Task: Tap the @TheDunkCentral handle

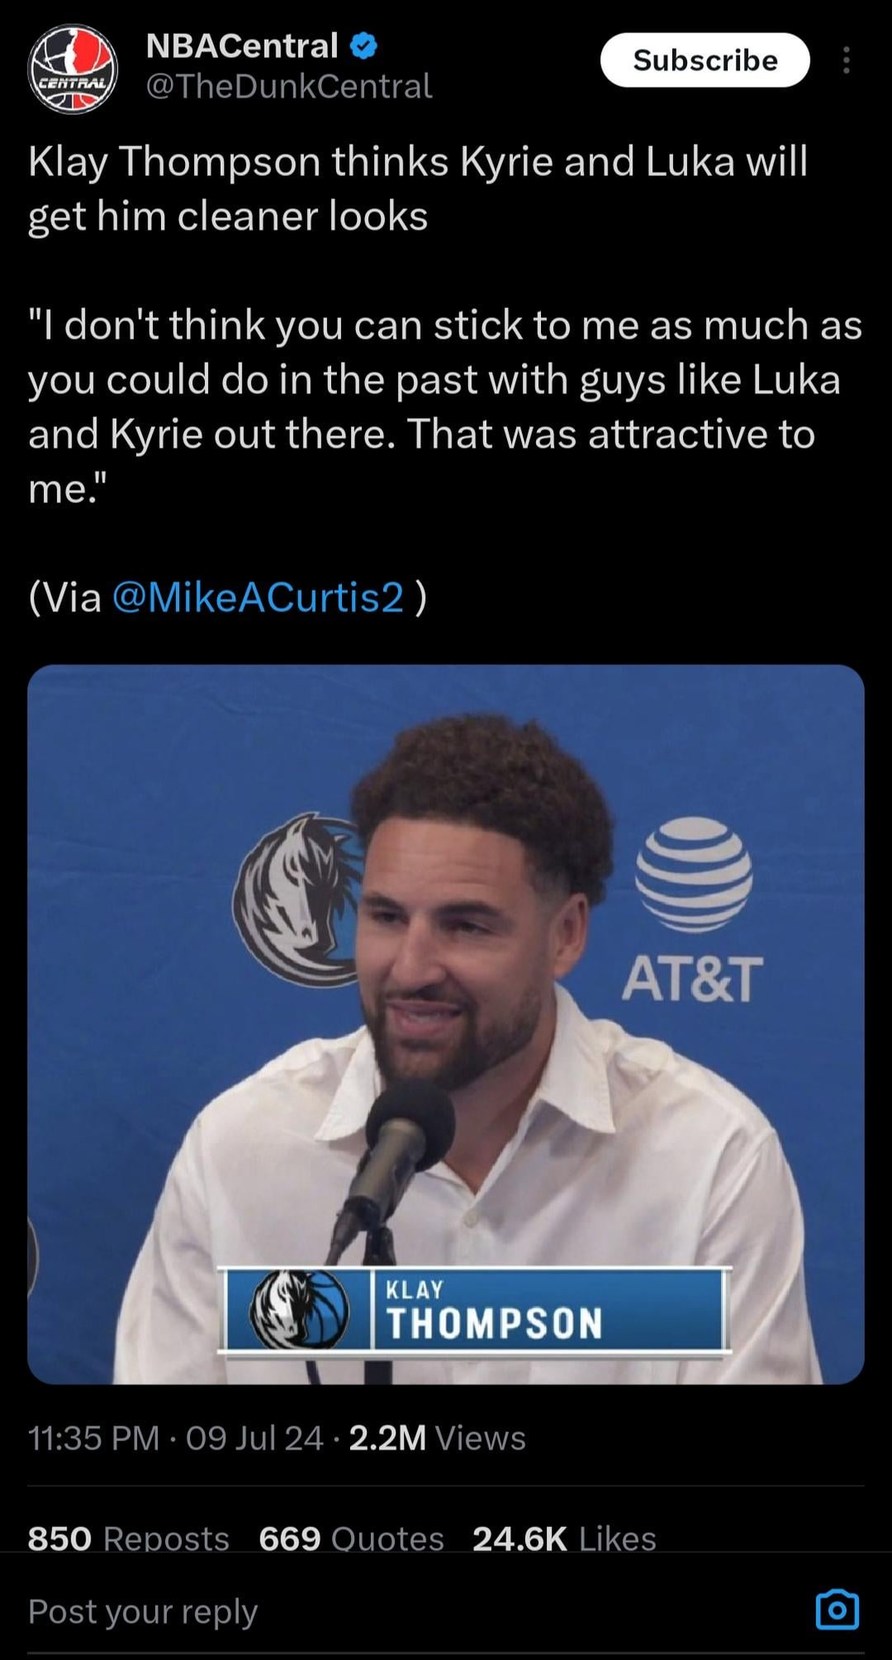Action: coord(289,87)
